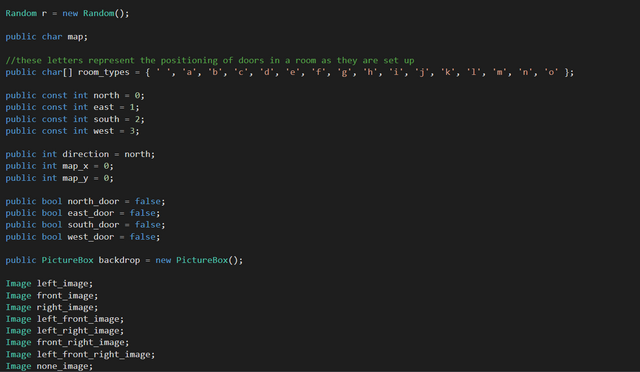Click the none_image declaration
This screenshot has width=640, height=372.
point(49,366)
